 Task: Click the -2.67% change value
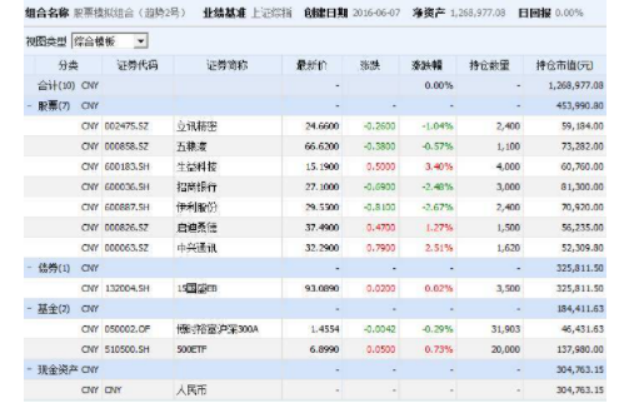click(x=438, y=207)
